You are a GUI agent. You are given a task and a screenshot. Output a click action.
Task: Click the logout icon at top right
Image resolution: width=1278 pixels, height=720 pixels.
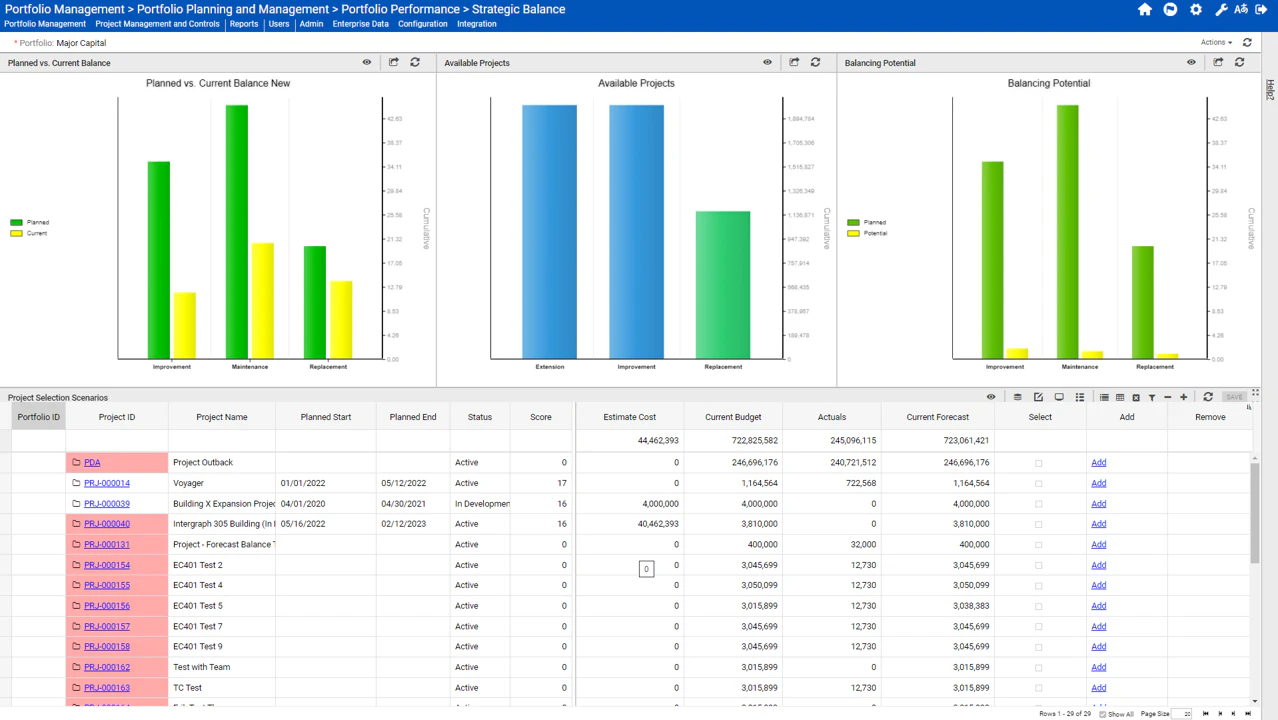[1263, 9]
